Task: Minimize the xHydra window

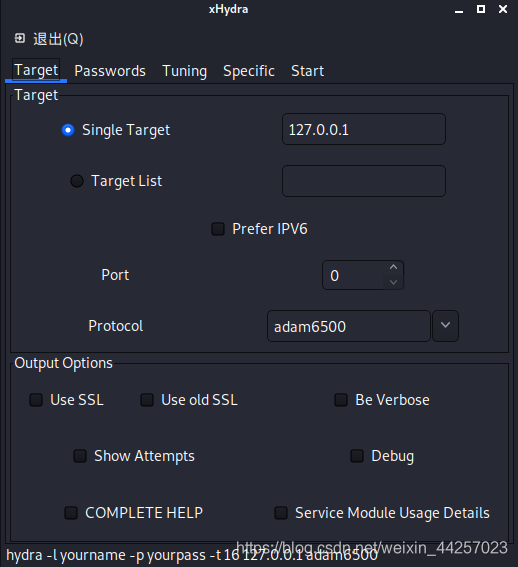Action: (459, 10)
